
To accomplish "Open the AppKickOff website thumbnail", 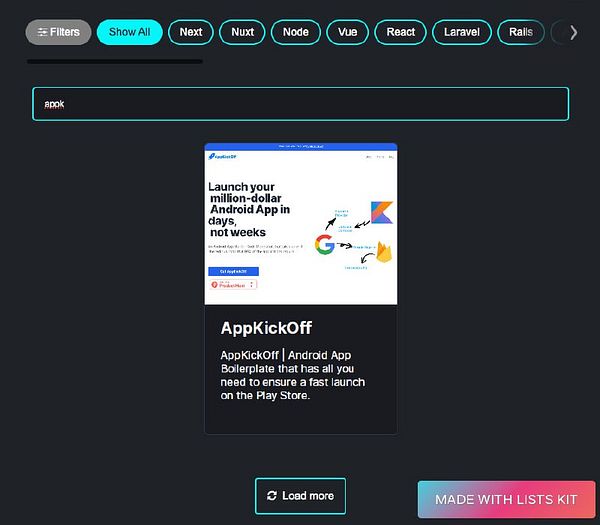I will (x=301, y=224).
